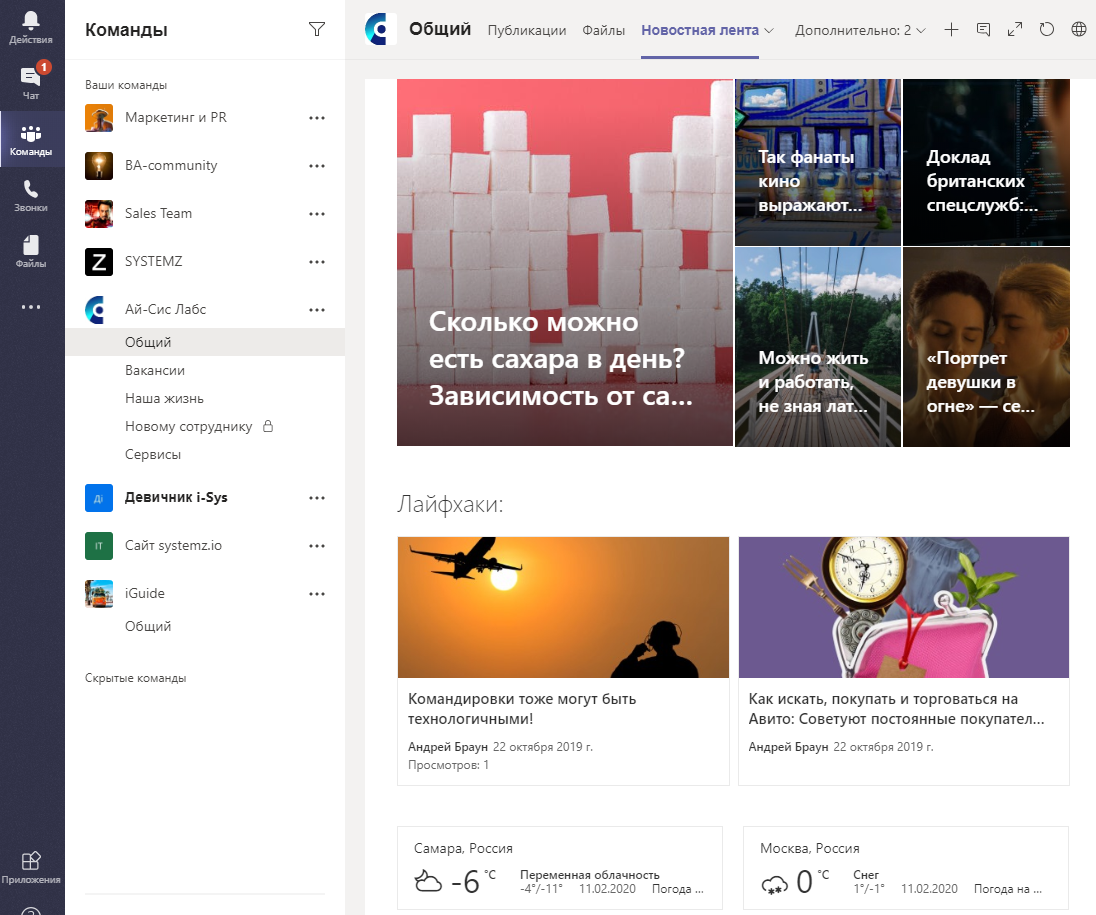Open the Файлы section in the sidebar
Image resolution: width=1096 pixels, height=915 pixels.
click(28, 245)
